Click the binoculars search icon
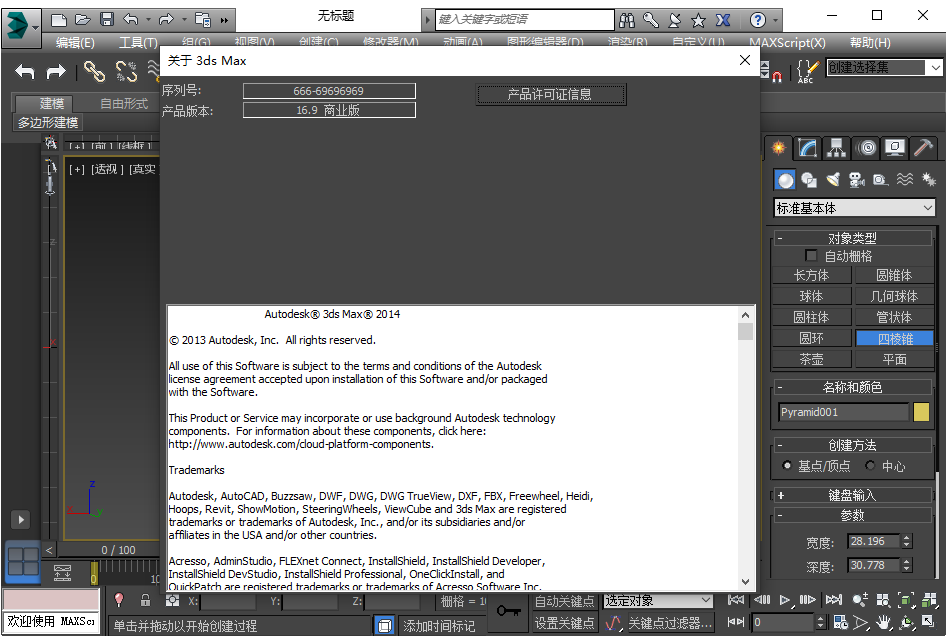The height and width of the screenshot is (637, 947). [627, 20]
